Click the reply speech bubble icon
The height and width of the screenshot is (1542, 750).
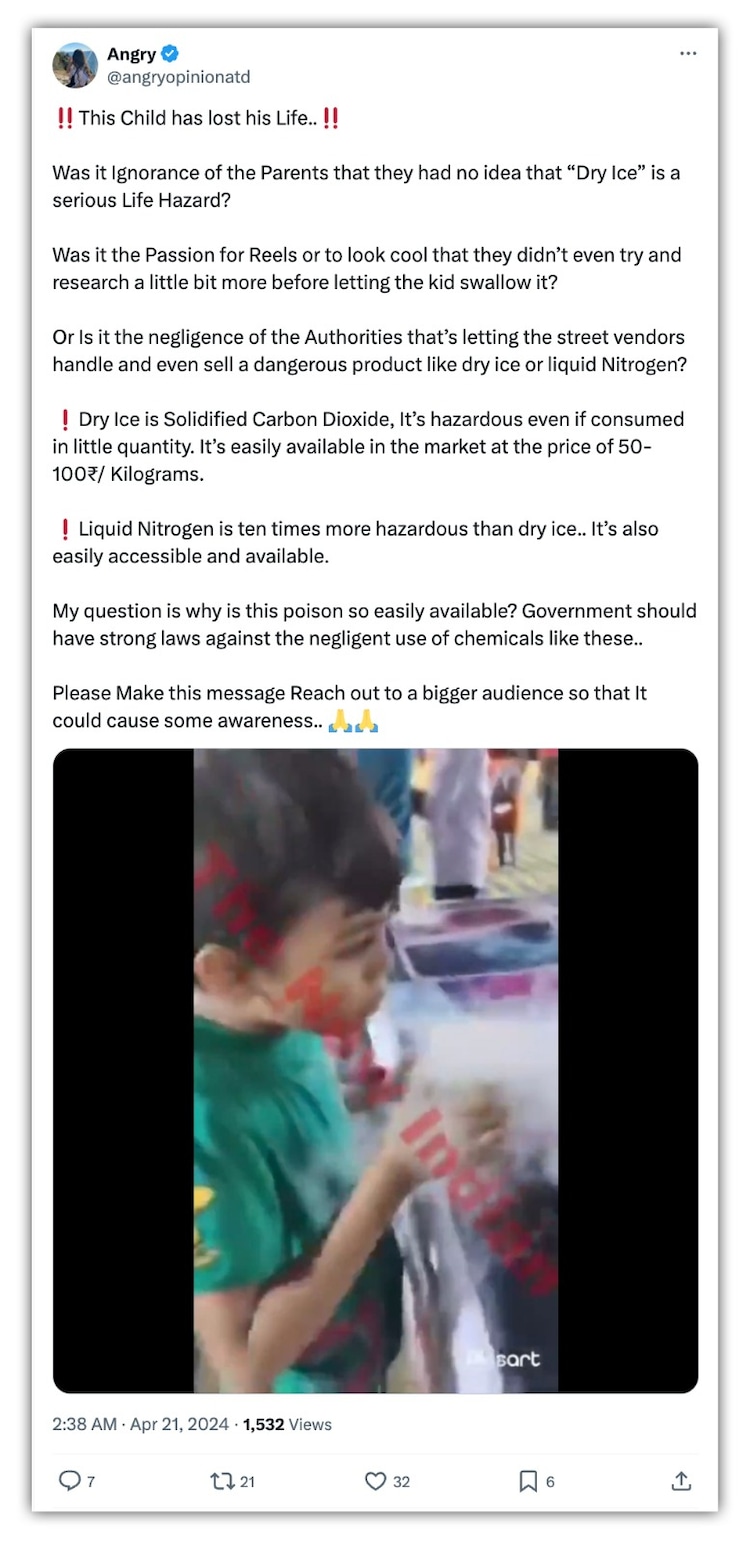point(70,1481)
